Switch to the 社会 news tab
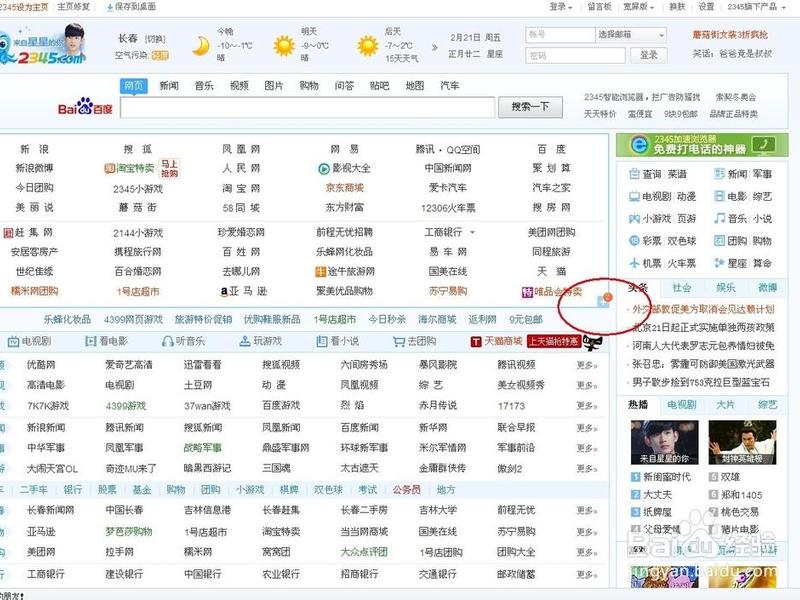The width and height of the screenshot is (800, 600). pyautogui.click(x=682, y=288)
